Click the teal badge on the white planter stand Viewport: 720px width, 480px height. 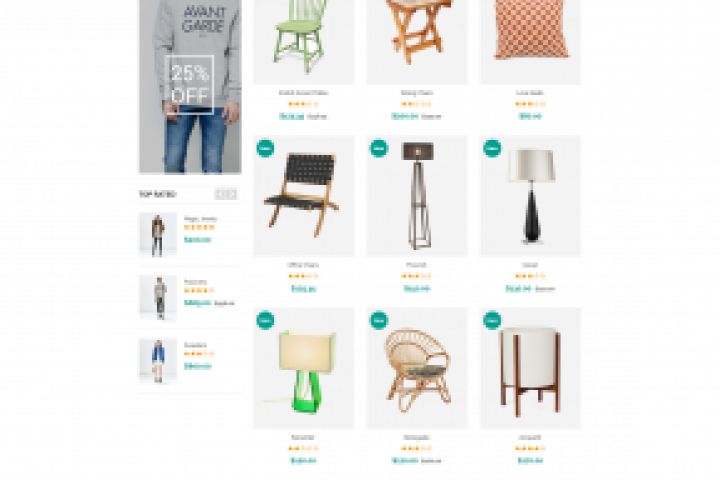coord(492,320)
